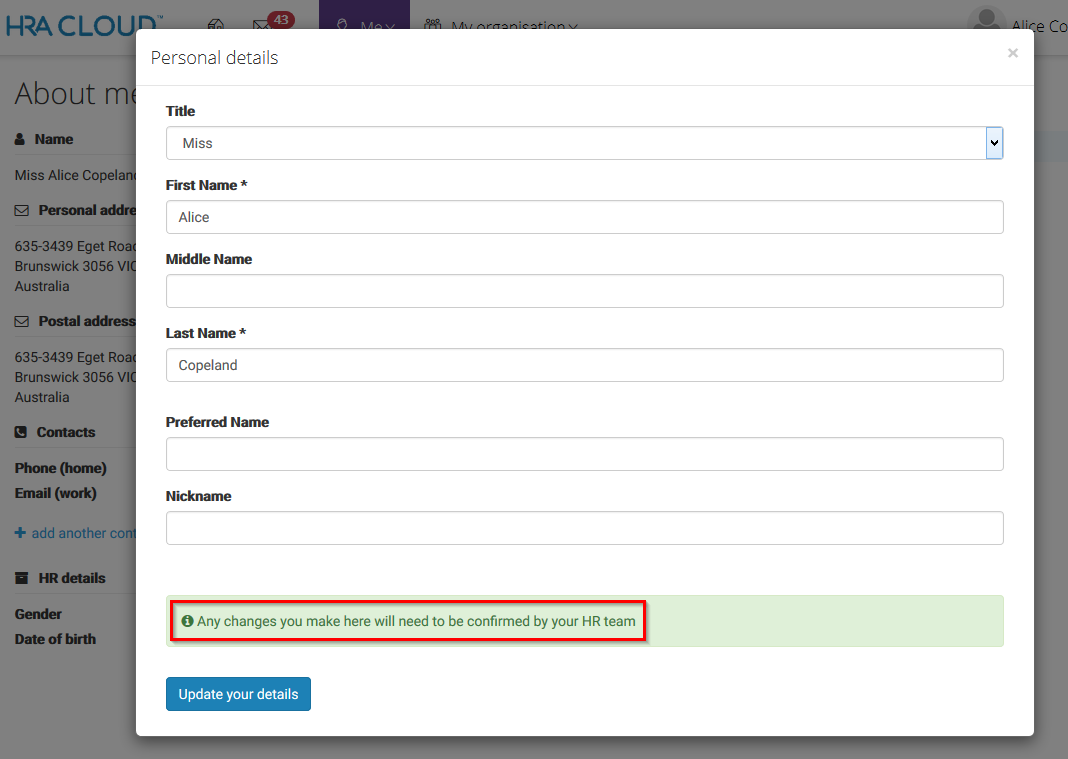Click the Contacts phone icon
Screen dimensions: 1068x759
(21, 432)
